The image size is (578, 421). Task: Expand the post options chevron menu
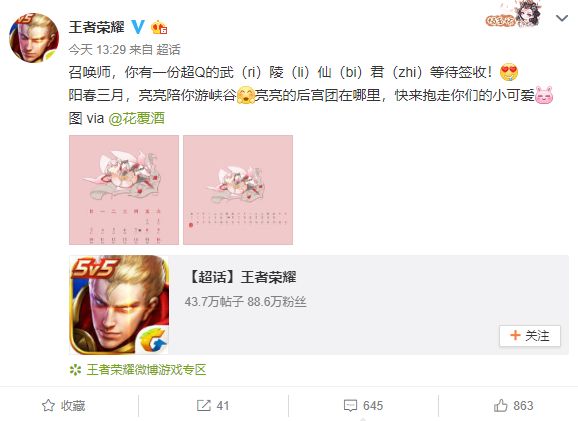coord(562,18)
